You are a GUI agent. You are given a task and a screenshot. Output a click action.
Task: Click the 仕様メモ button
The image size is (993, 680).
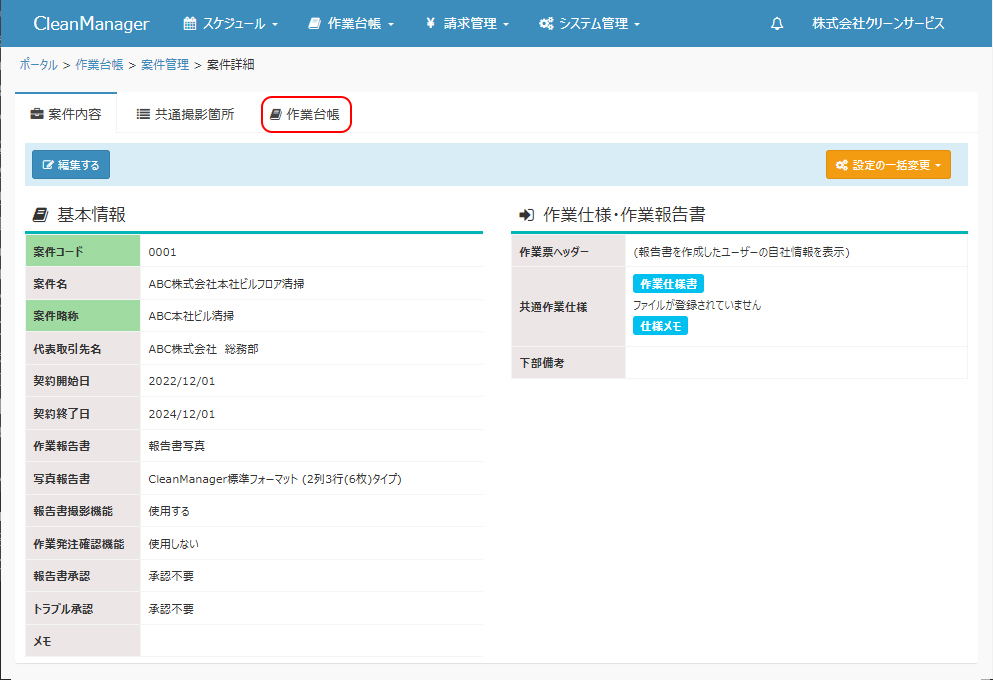[660, 326]
